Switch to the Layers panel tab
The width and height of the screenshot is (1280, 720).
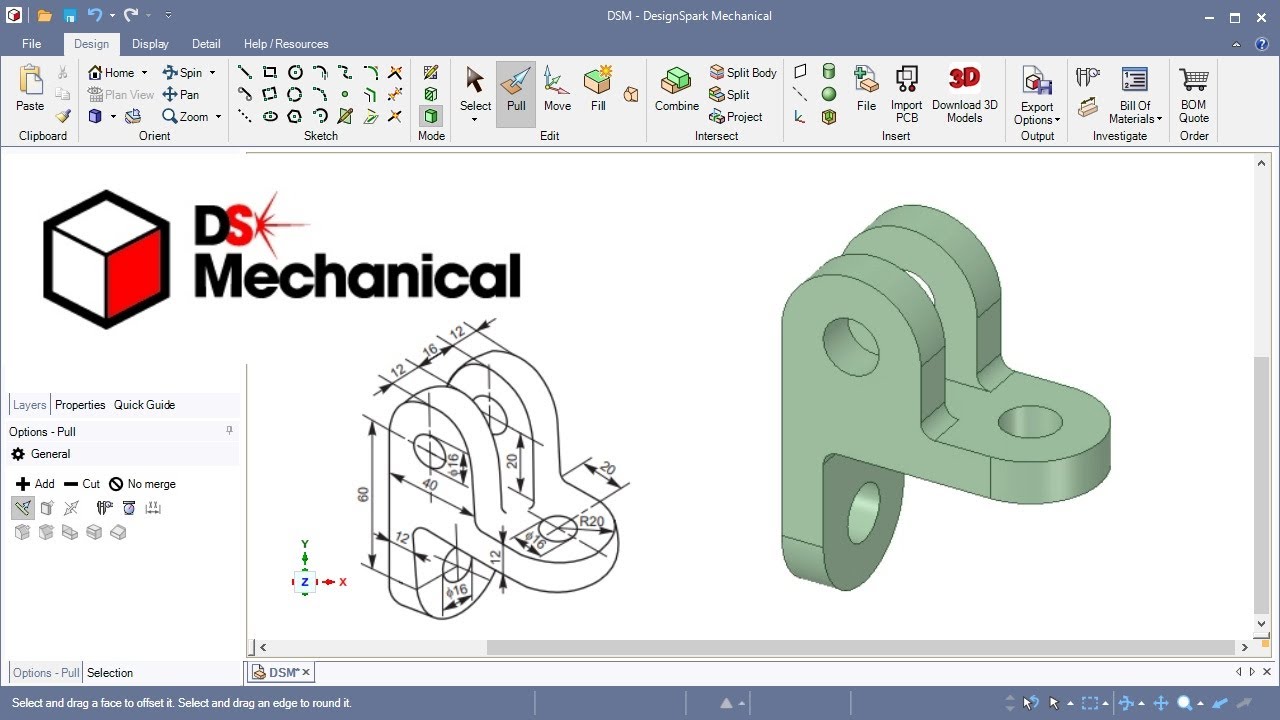pos(29,405)
